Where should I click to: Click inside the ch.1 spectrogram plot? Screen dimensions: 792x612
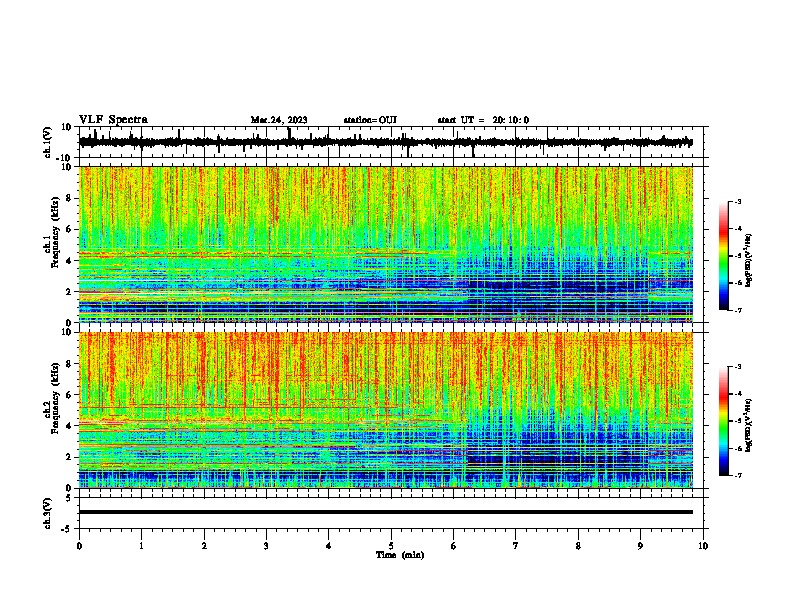[x=386, y=244]
